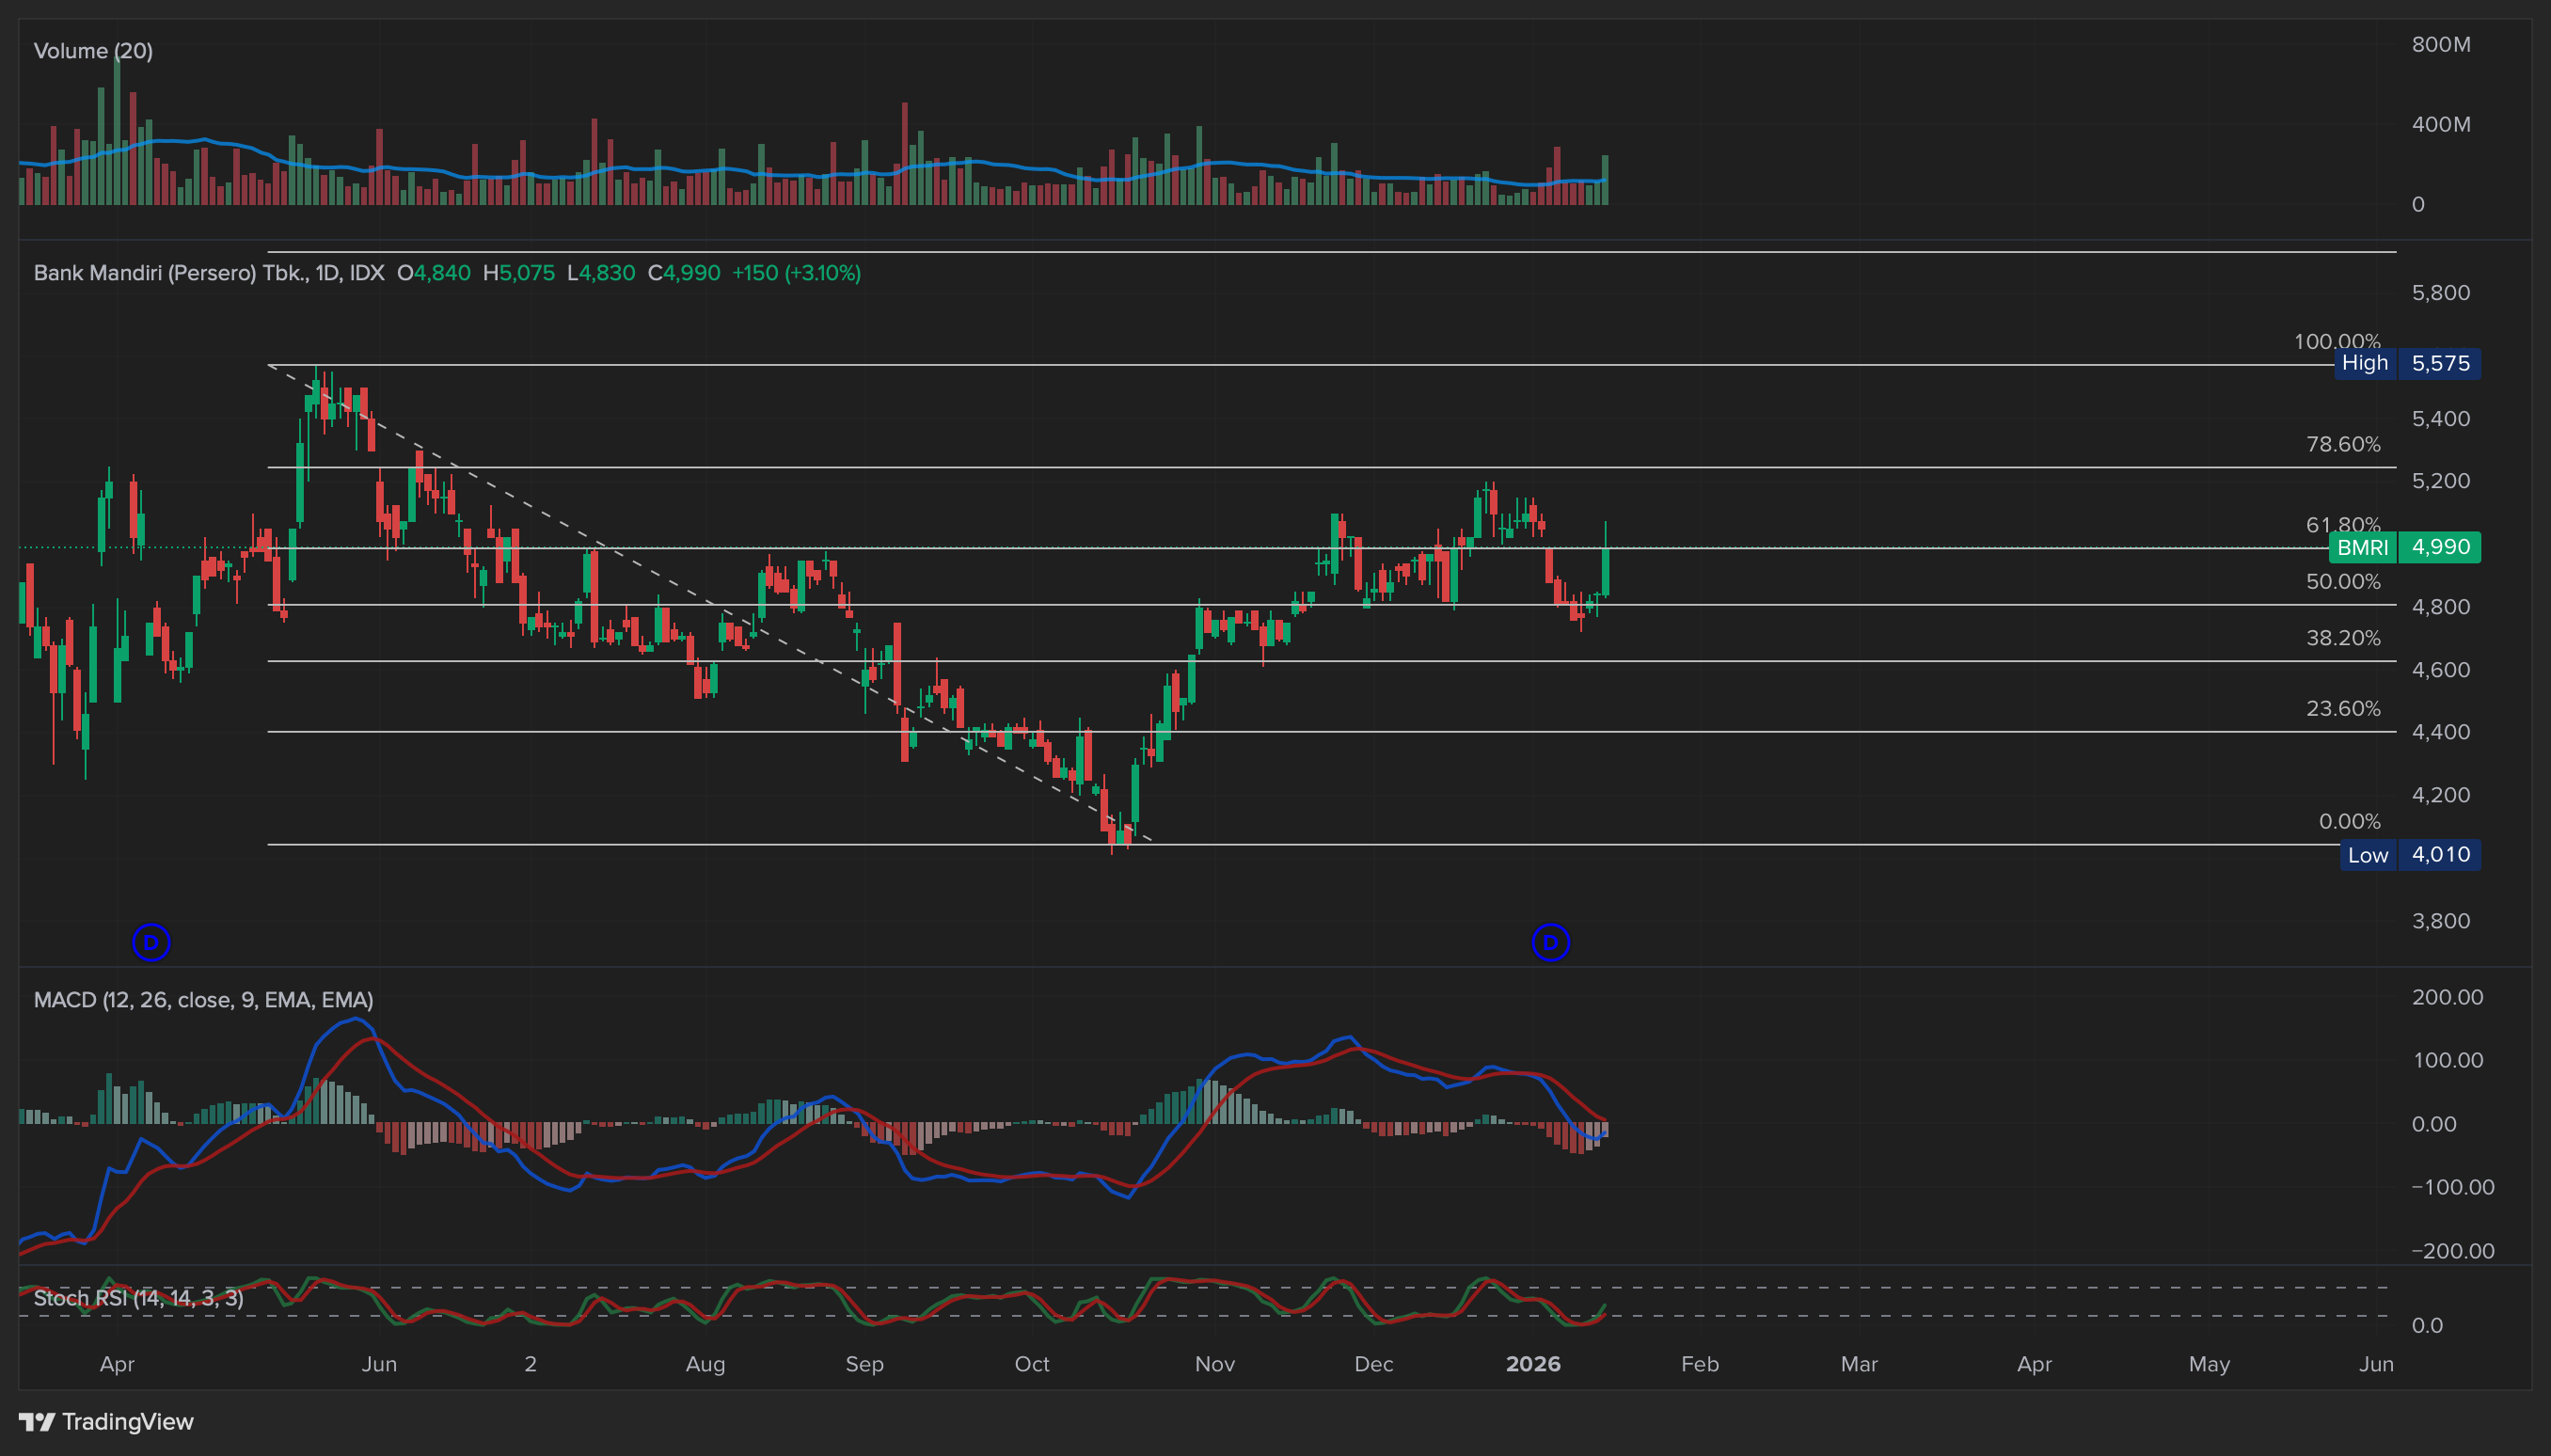Select the Low 4,010 price label
This screenshot has height=1456, width=2551.
click(x=2409, y=855)
